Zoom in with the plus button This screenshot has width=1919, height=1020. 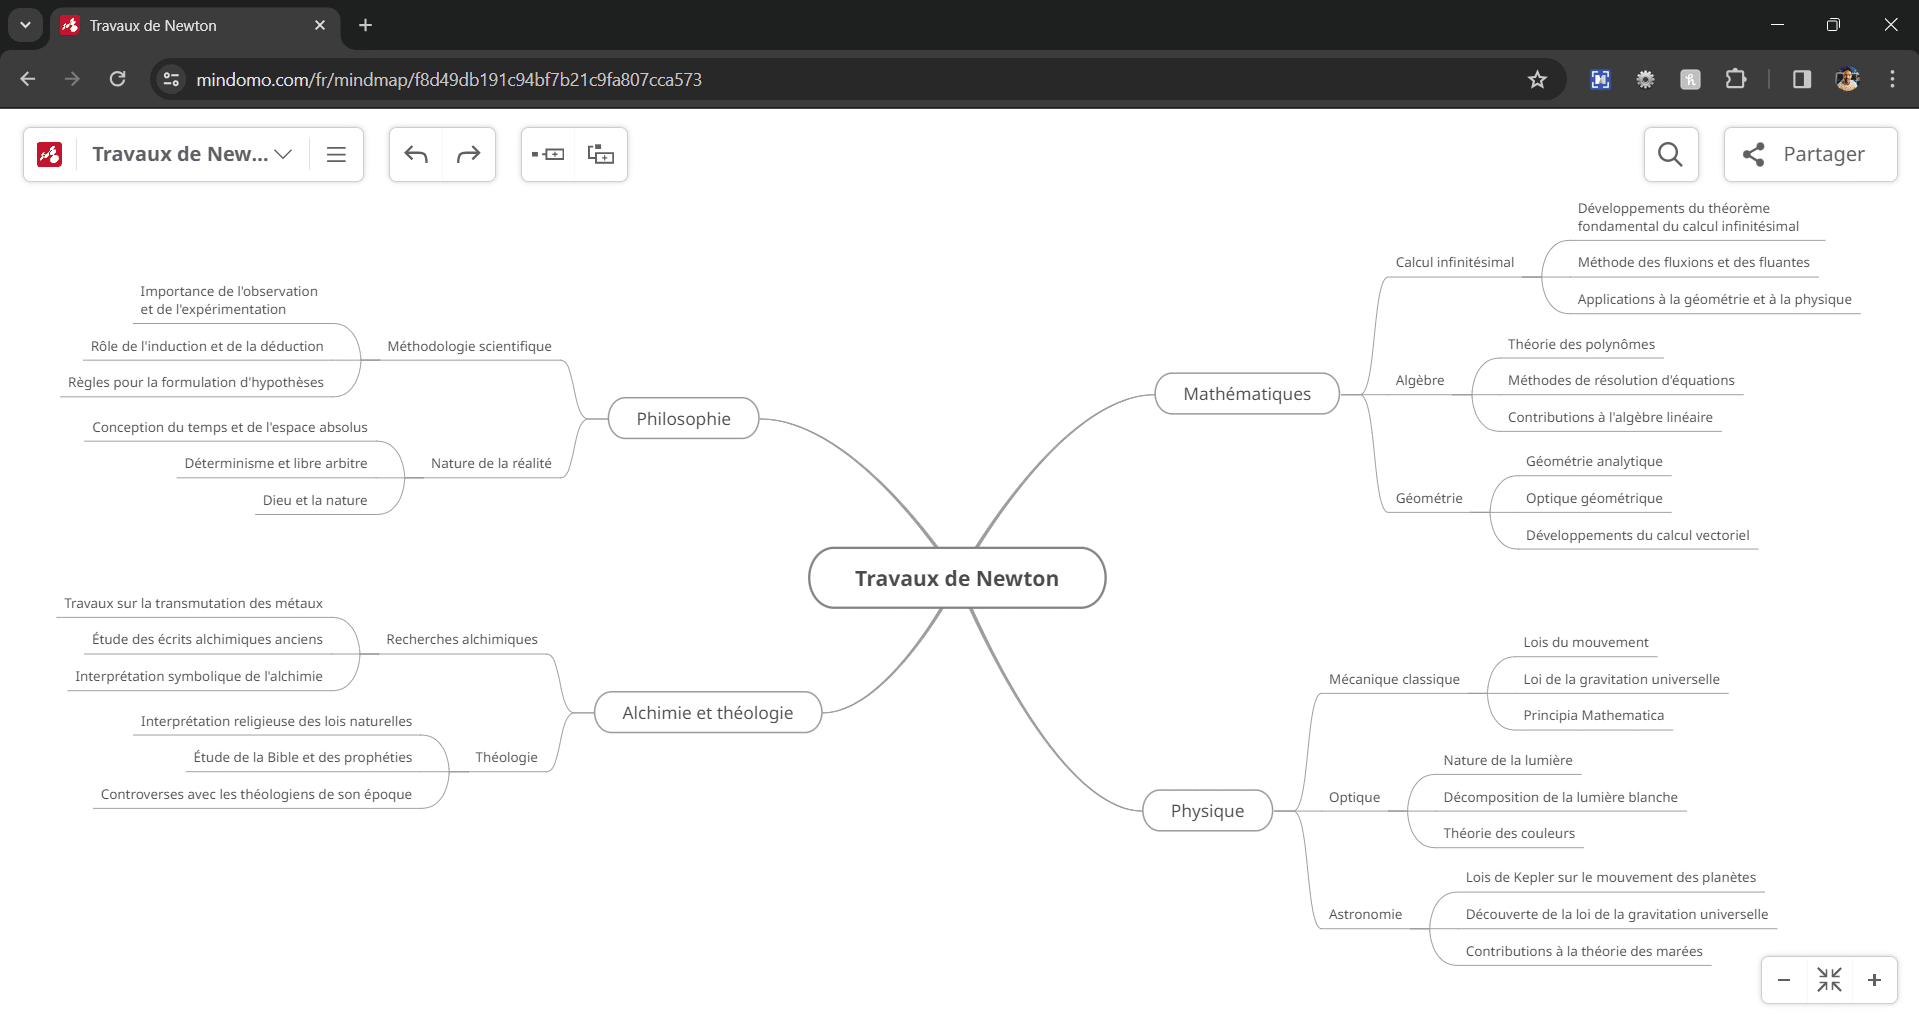click(1874, 980)
